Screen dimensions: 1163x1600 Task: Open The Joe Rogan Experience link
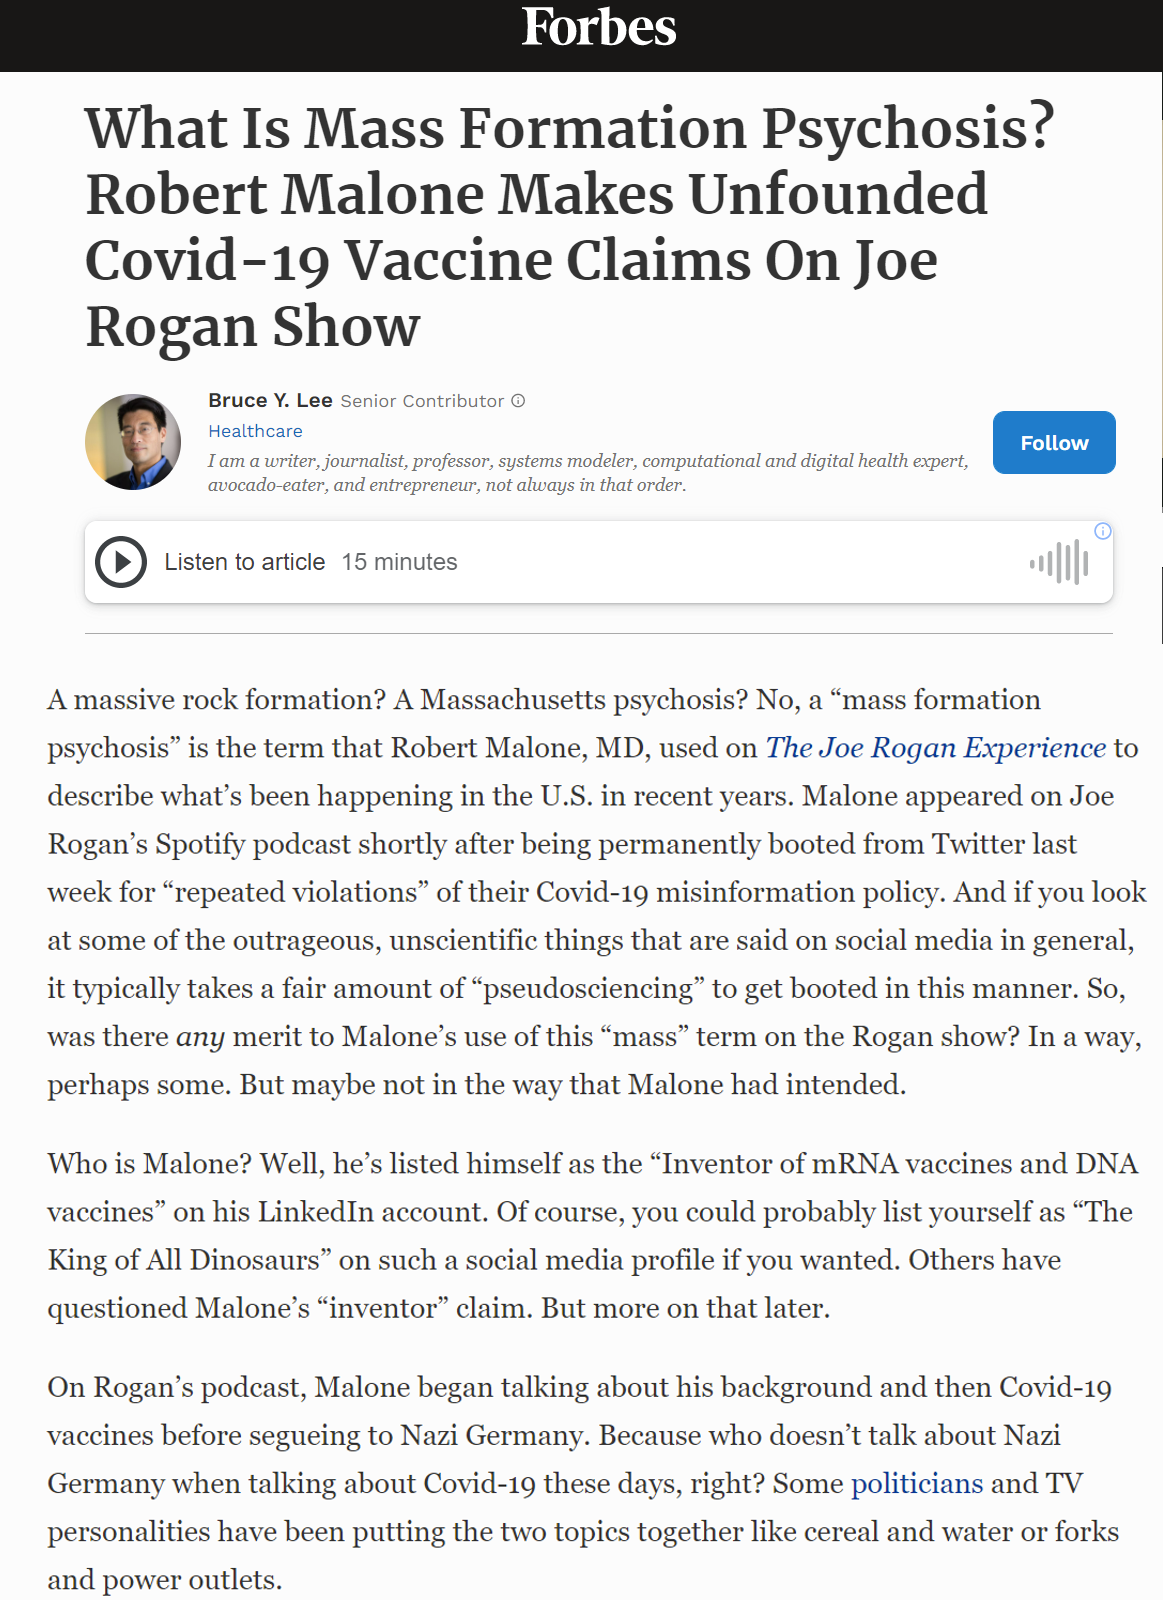(x=935, y=748)
